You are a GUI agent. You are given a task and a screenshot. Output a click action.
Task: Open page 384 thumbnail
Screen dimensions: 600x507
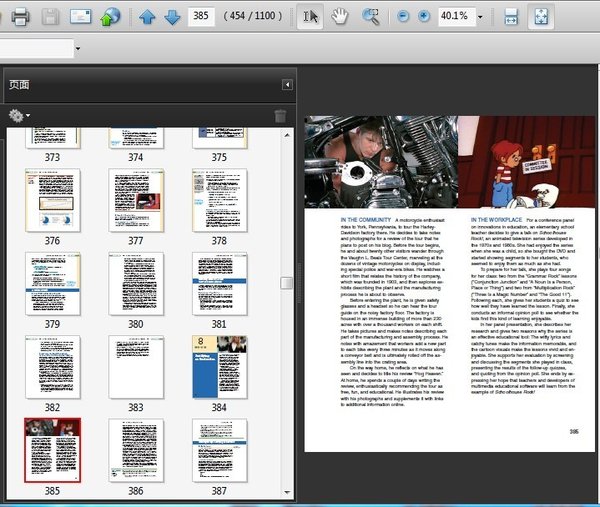tap(219, 368)
